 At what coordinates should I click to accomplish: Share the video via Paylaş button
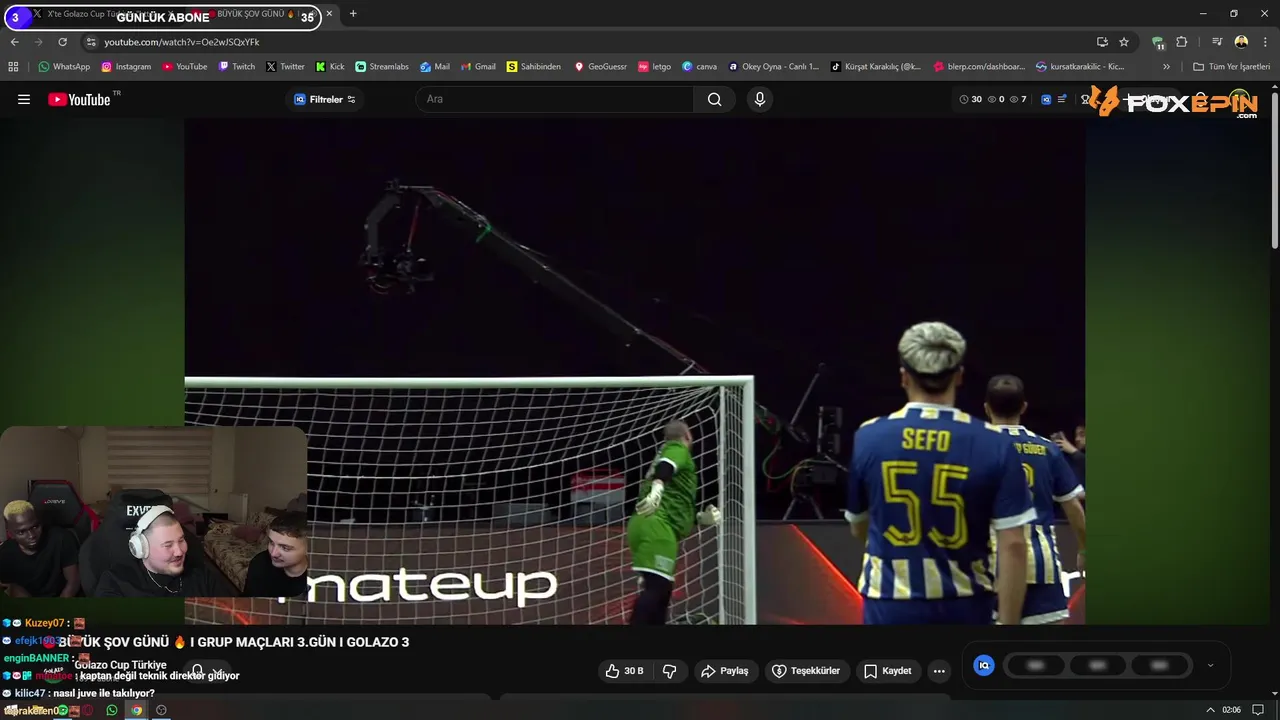(725, 671)
